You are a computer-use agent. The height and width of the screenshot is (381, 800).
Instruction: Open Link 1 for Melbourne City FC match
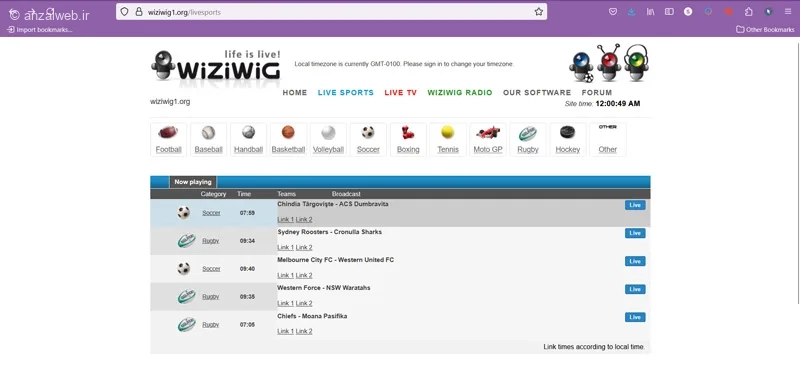(x=285, y=275)
